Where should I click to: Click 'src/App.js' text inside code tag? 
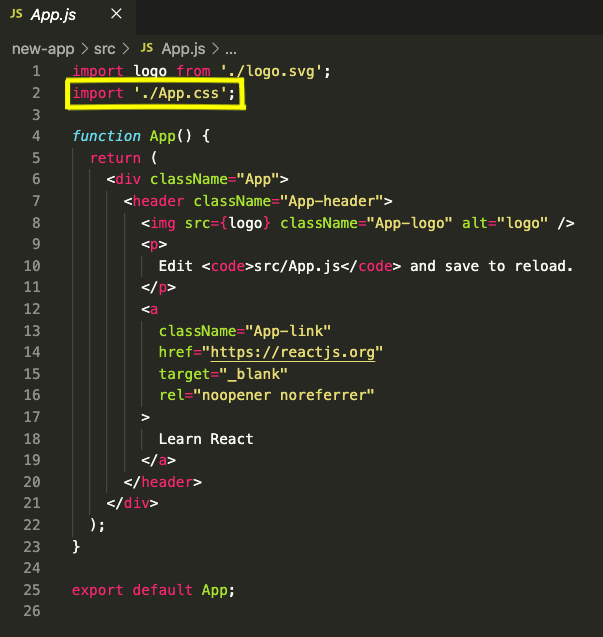[x=297, y=266]
